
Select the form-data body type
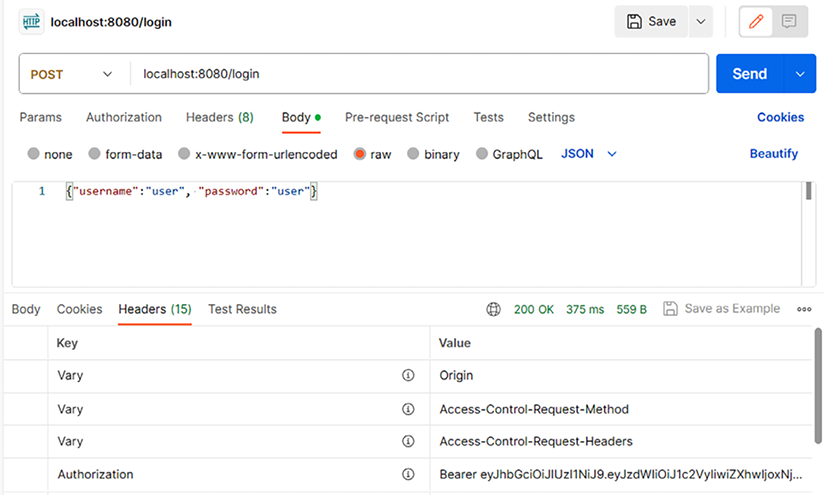[x=95, y=154]
